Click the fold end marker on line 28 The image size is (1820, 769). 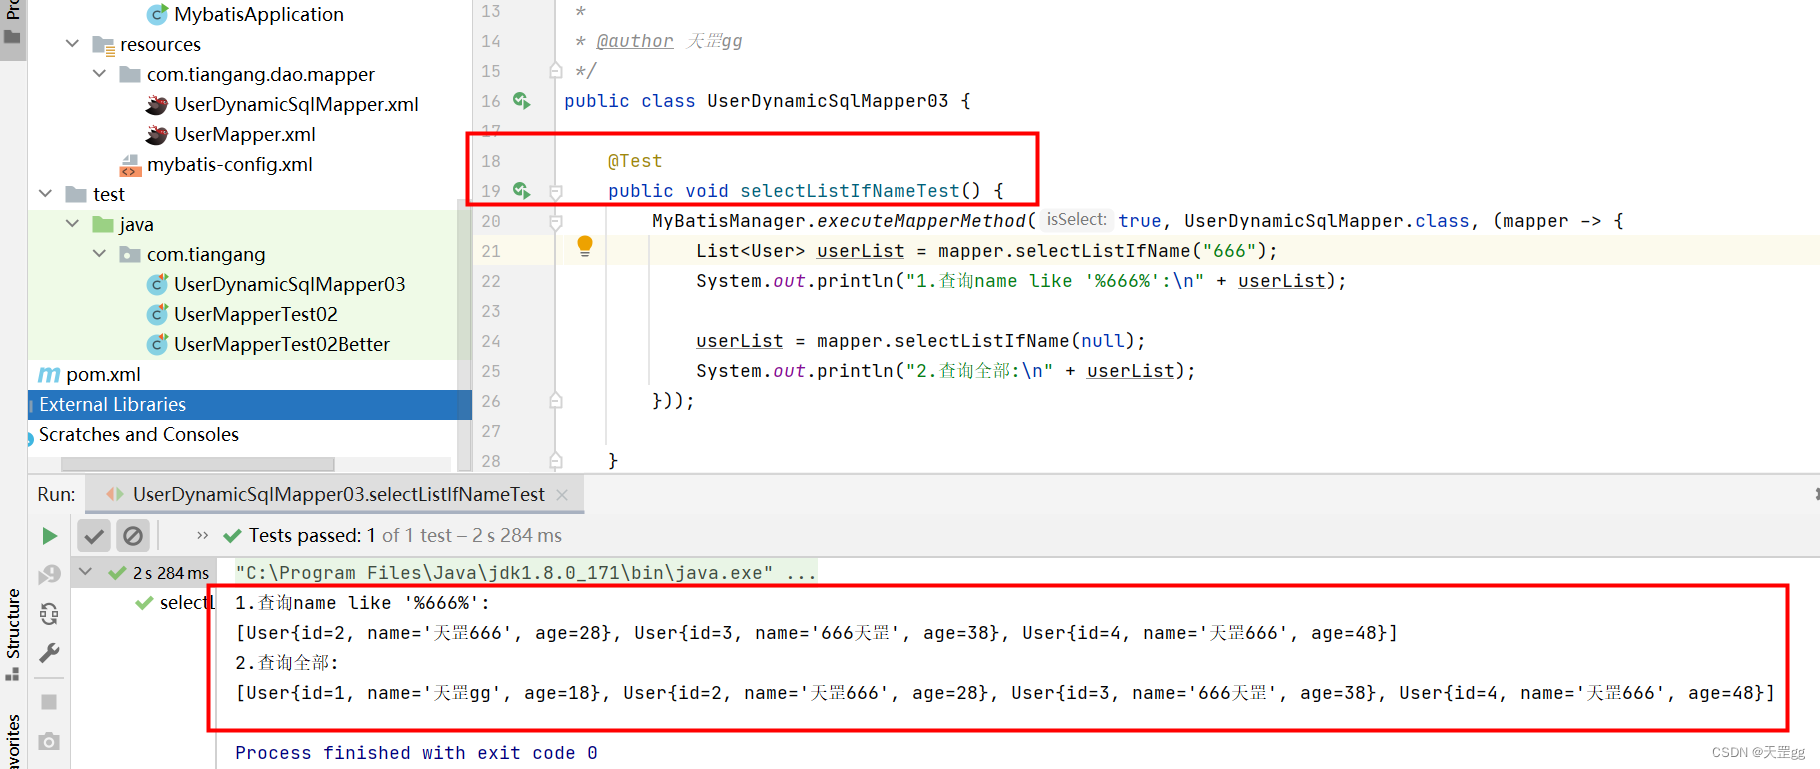click(556, 461)
